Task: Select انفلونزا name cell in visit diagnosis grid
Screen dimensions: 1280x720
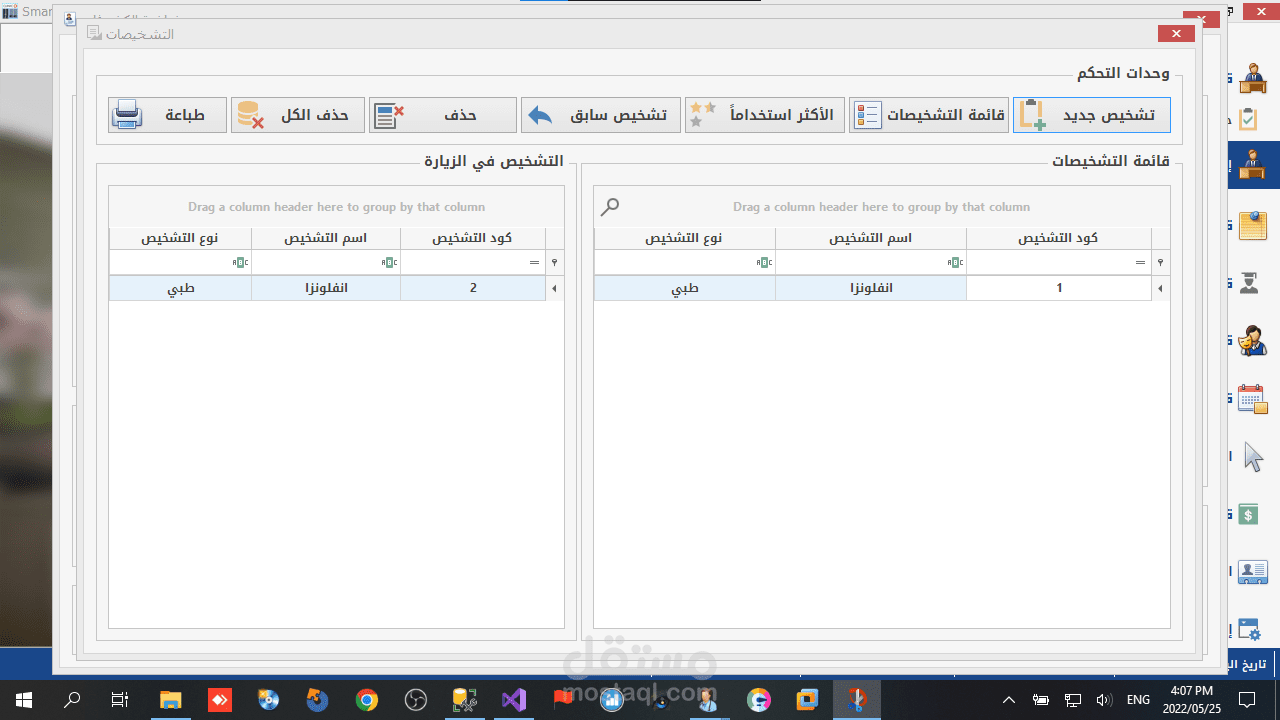Action: point(326,288)
